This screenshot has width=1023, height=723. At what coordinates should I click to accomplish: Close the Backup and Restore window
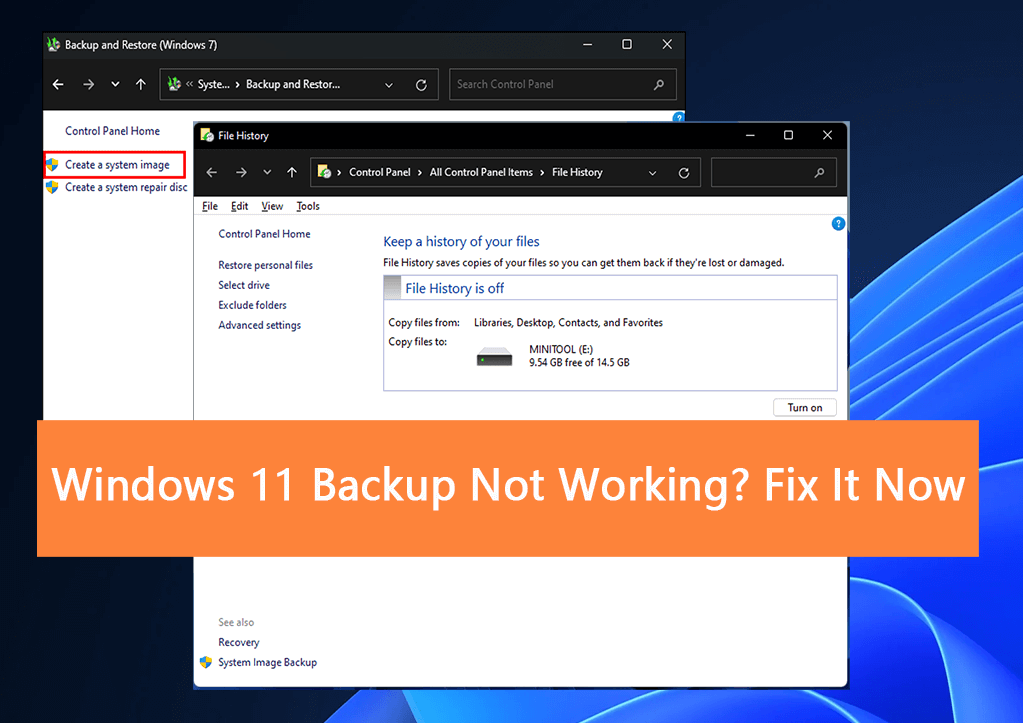click(x=667, y=44)
